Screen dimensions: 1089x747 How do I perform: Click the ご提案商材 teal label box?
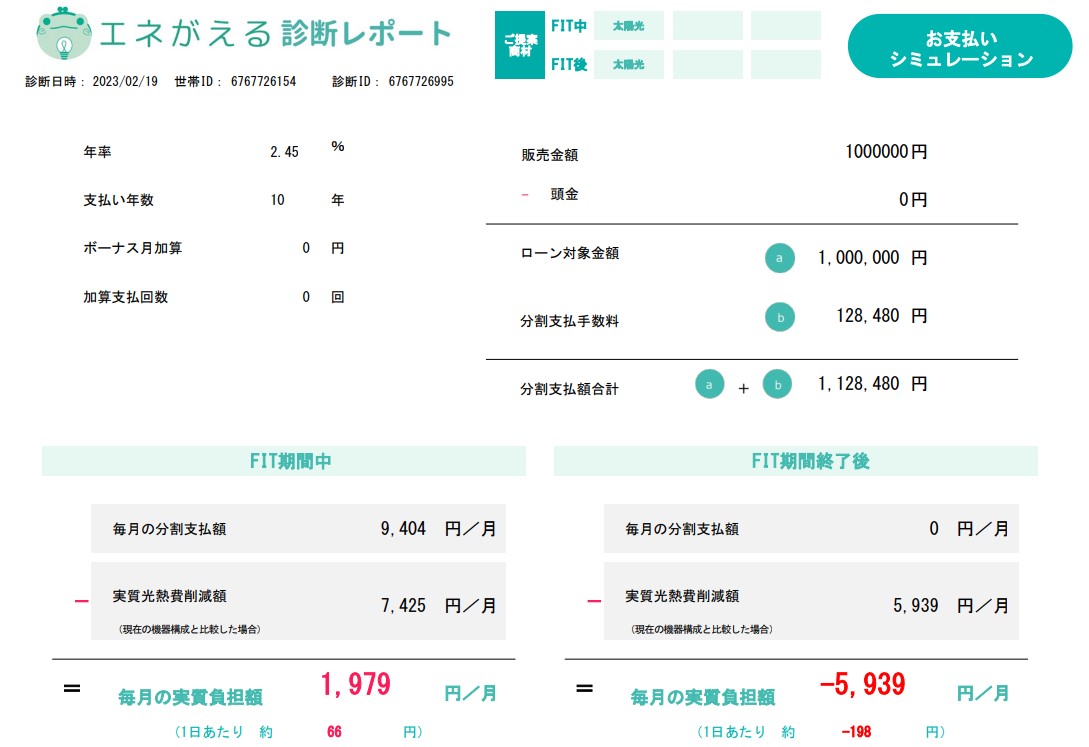tap(519, 45)
